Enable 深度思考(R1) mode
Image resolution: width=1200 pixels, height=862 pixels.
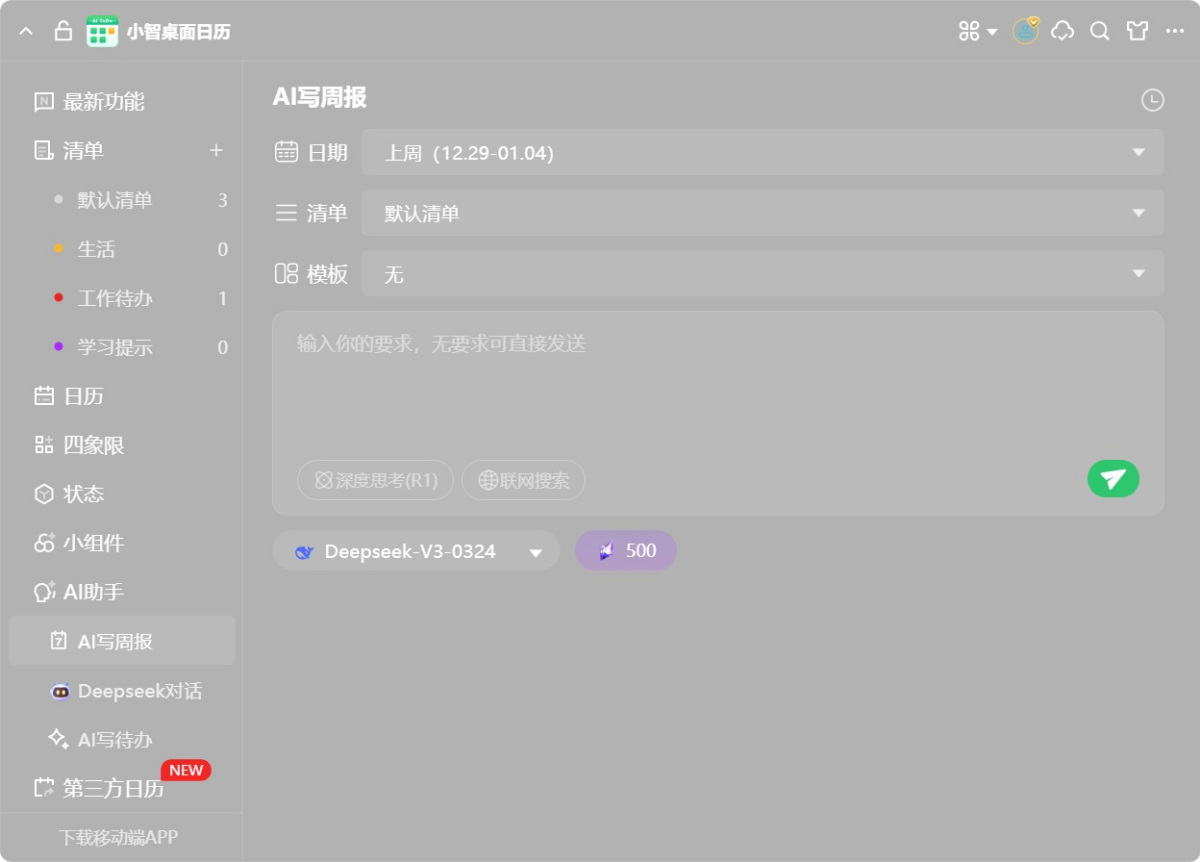(x=375, y=480)
